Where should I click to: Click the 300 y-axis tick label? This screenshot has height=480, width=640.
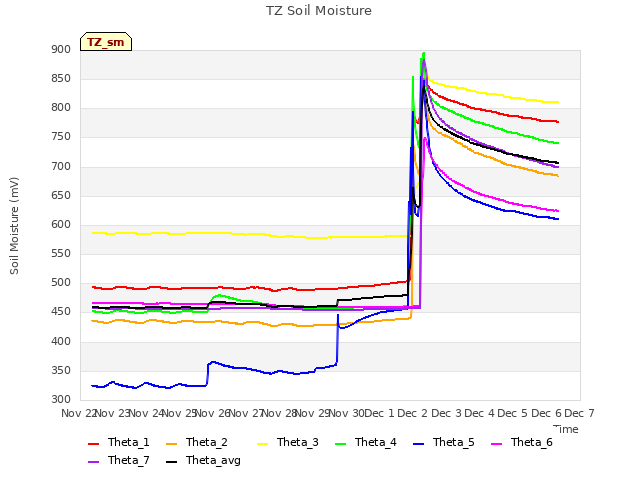61,400
